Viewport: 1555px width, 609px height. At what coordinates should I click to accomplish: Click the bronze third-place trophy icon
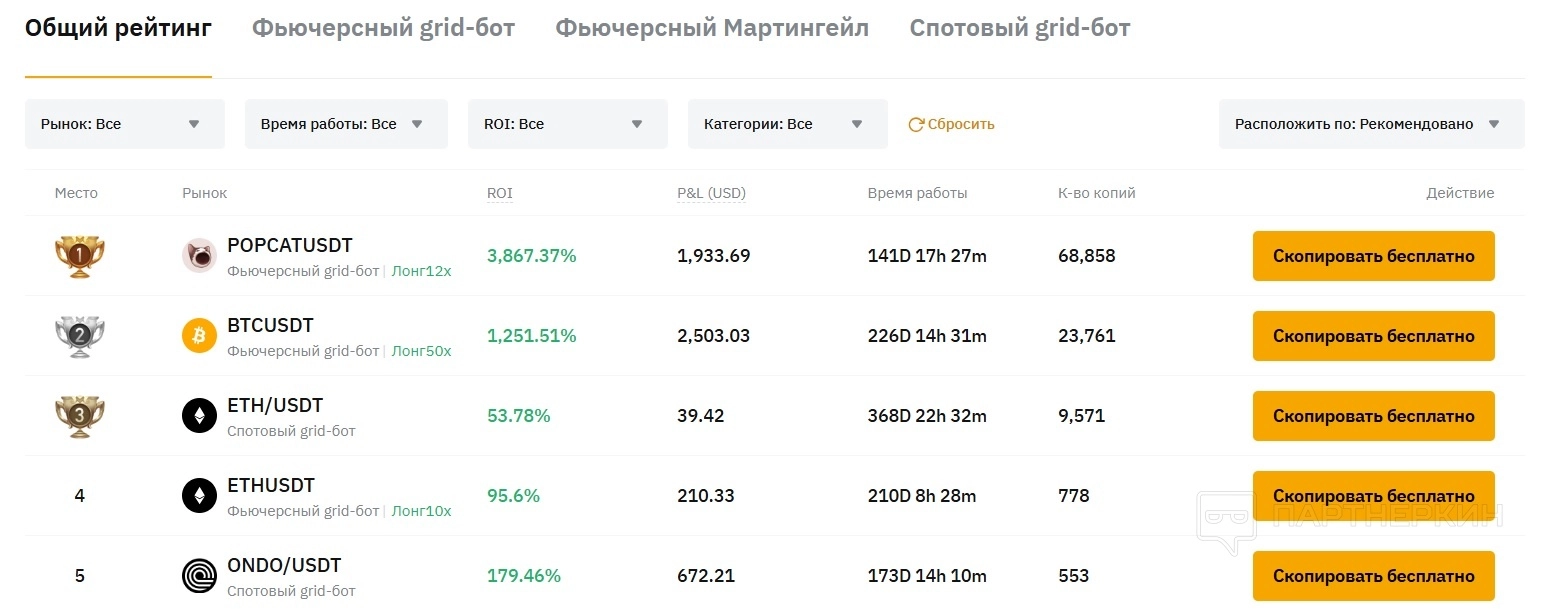[x=79, y=416]
